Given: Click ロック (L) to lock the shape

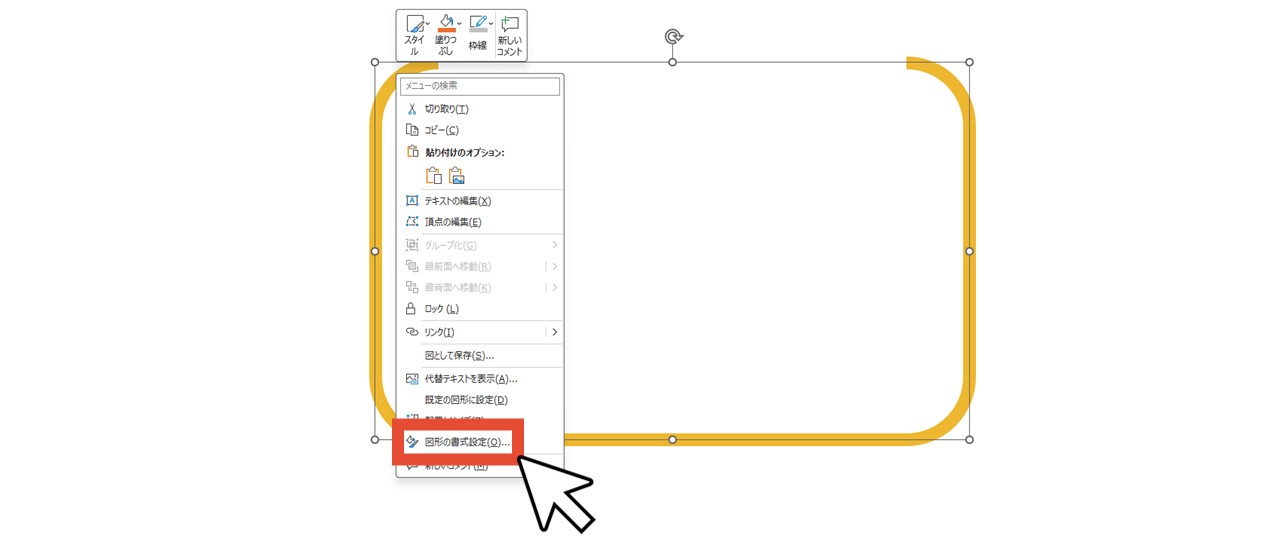Looking at the screenshot, I should (x=441, y=309).
